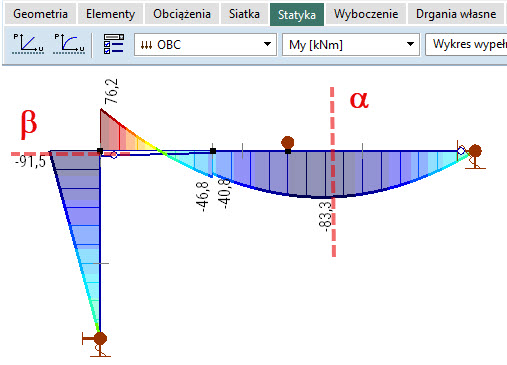The image size is (507, 365).
Task: Open the My [kNm] result type dropdown
Action: pyautogui.click(x=351, y=44)
